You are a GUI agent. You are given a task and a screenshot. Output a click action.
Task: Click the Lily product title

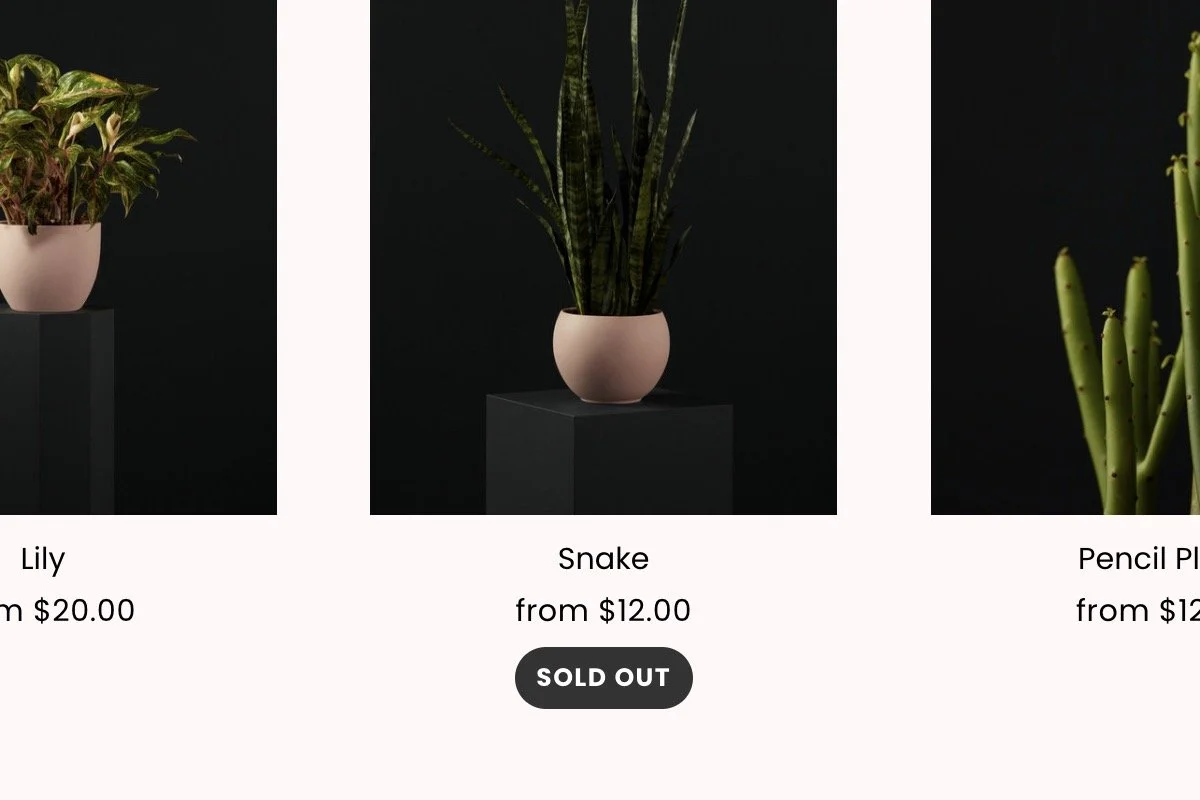coord(43,560)
